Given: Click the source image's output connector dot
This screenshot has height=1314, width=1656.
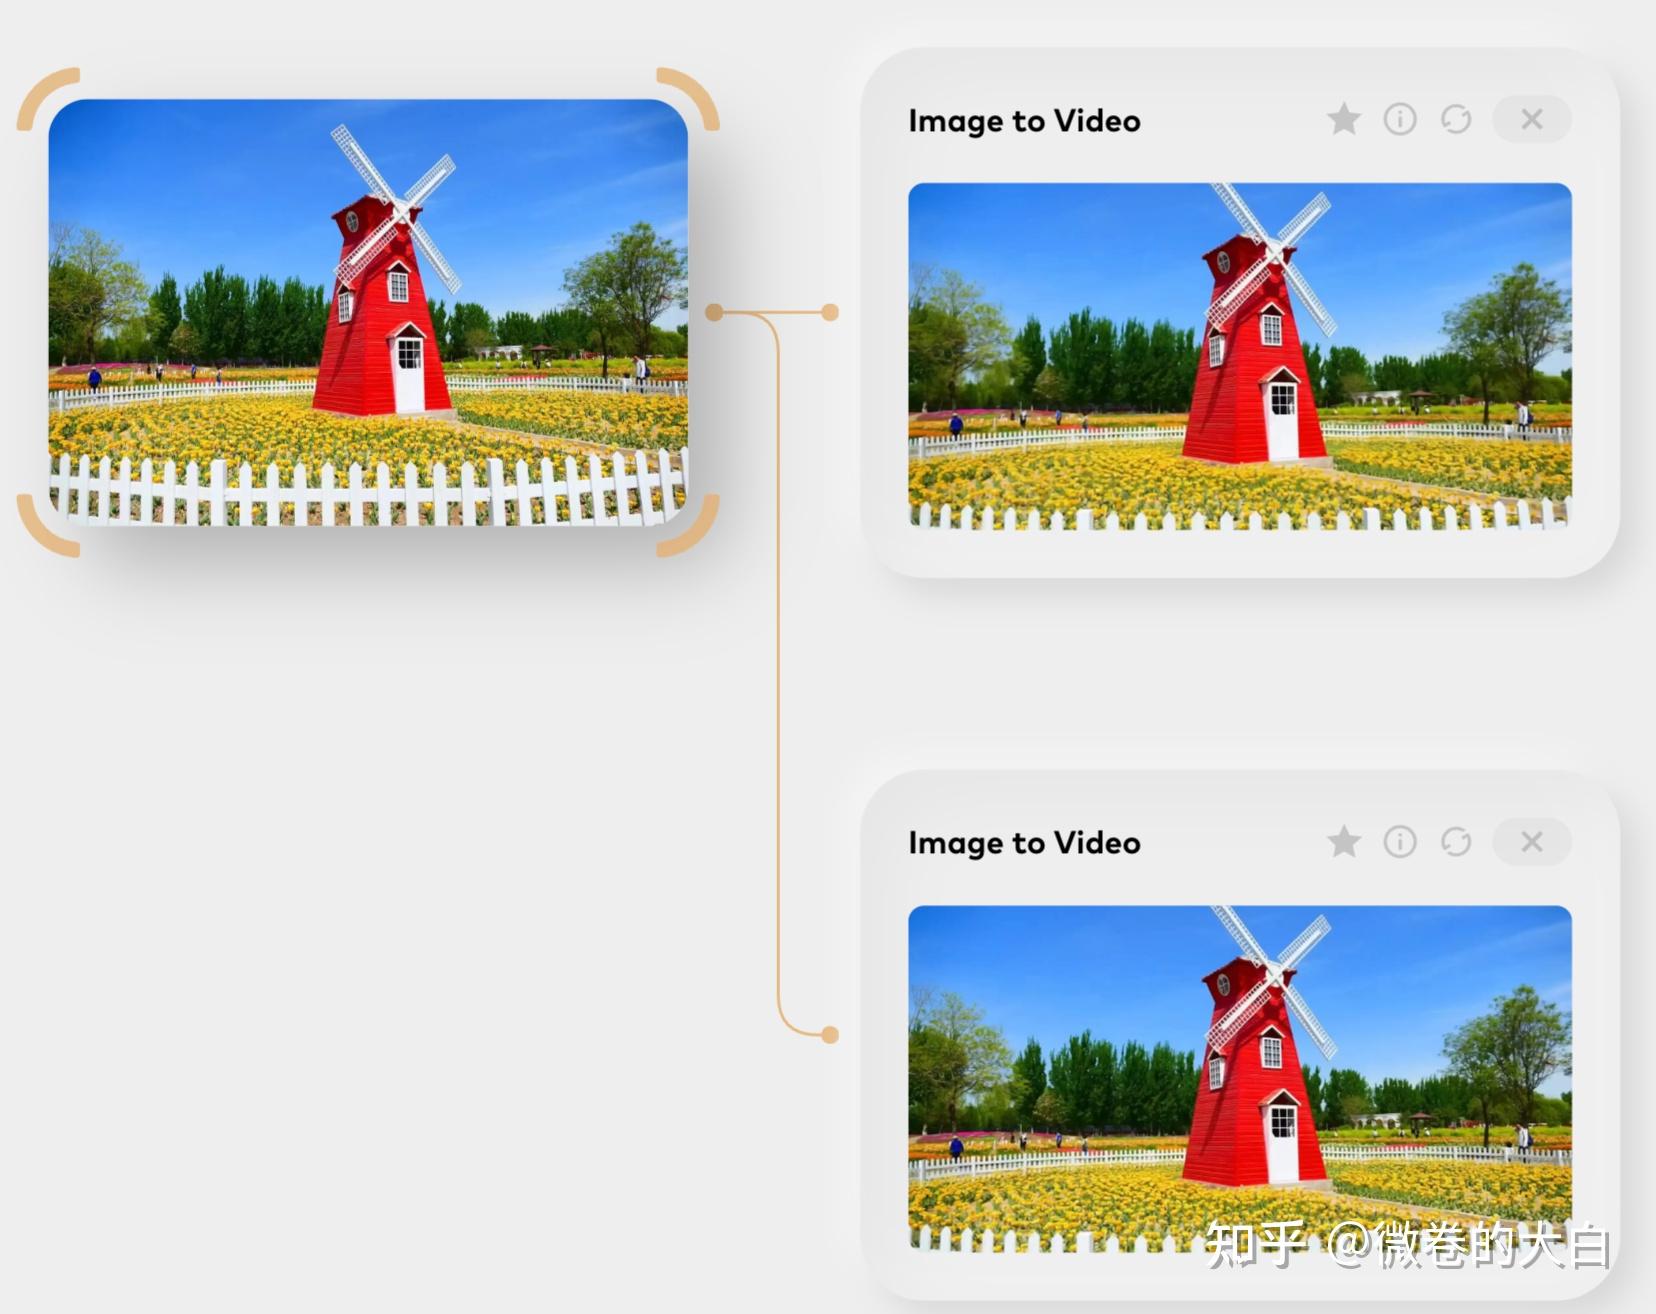Looking at the screenshot, I should tap(714, 313).
